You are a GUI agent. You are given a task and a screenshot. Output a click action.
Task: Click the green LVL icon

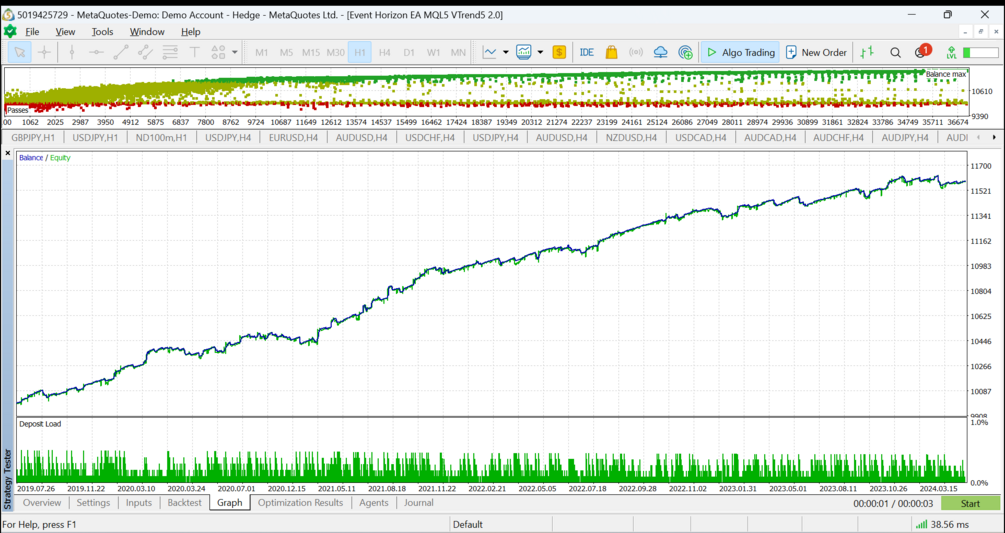tap(951, 53)
